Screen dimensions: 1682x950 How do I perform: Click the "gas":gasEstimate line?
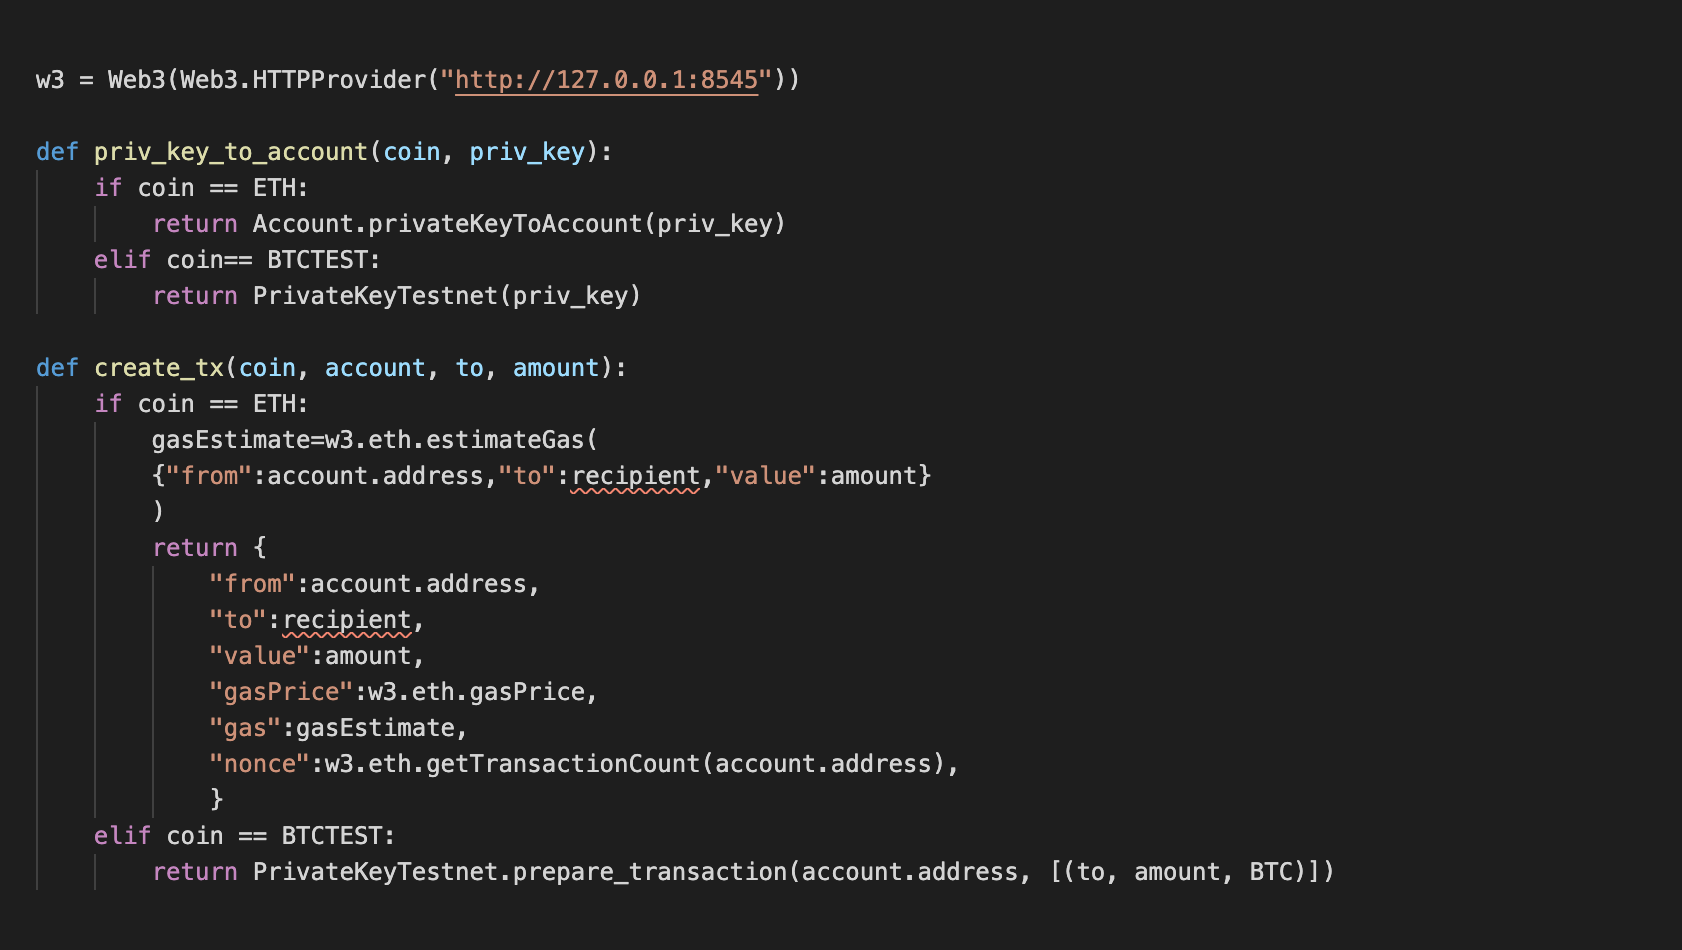point(332,728)
